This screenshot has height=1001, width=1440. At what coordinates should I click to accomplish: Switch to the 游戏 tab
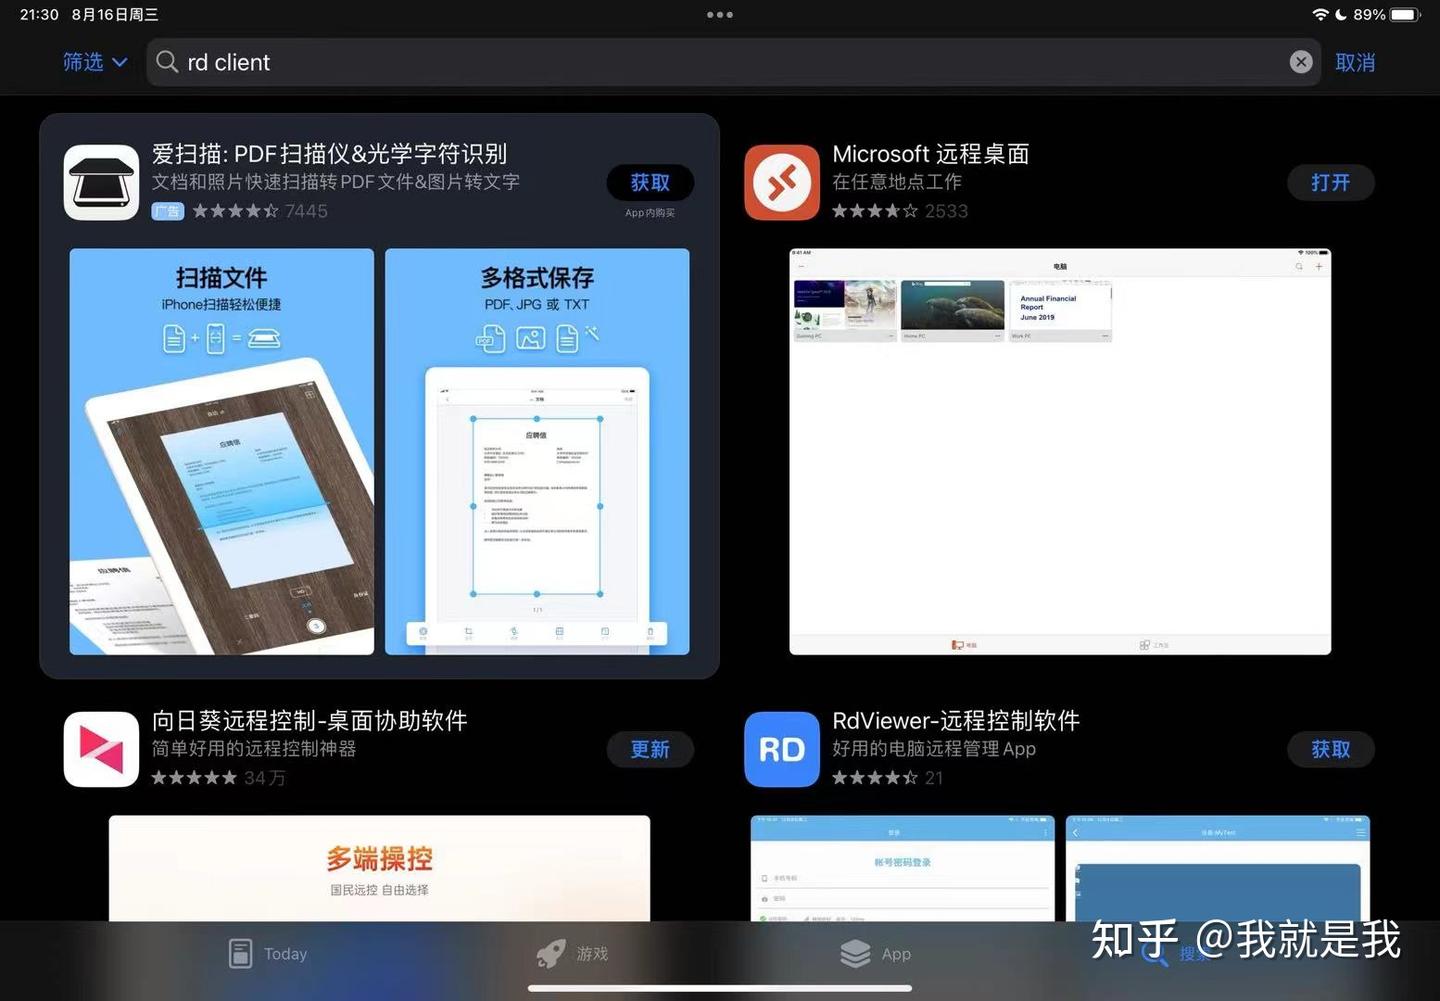[573, 953]
